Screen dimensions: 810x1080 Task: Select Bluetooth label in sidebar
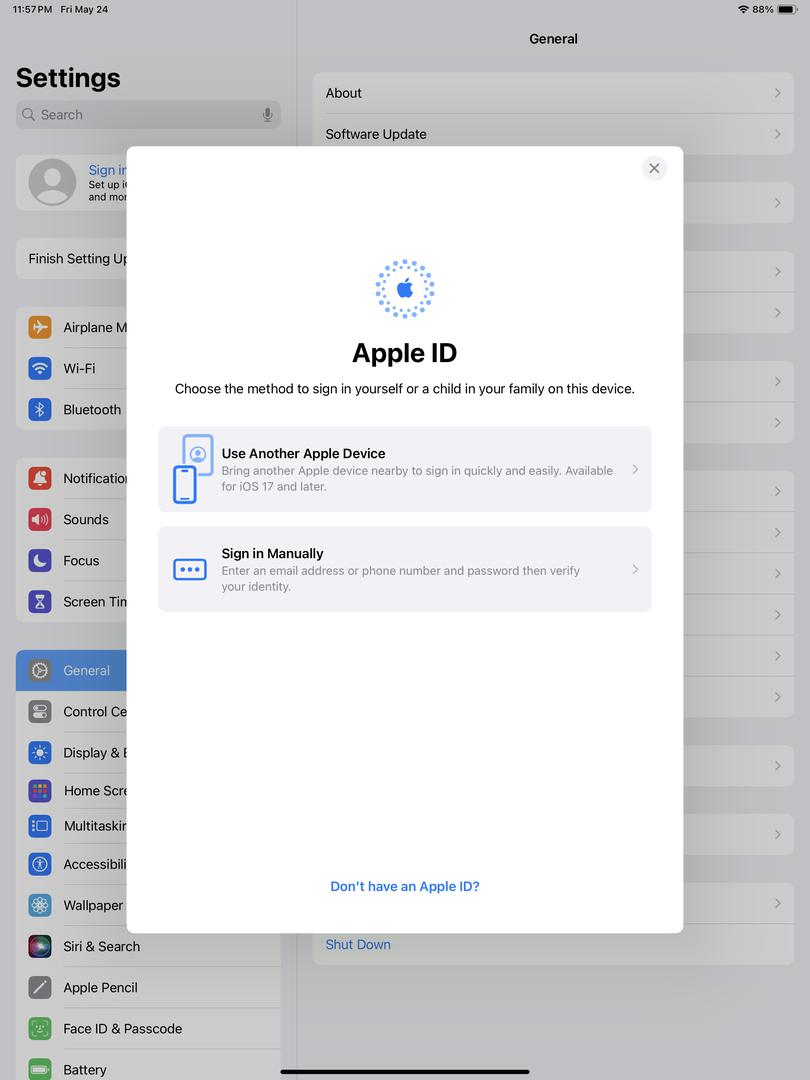(x=92, y=409)
